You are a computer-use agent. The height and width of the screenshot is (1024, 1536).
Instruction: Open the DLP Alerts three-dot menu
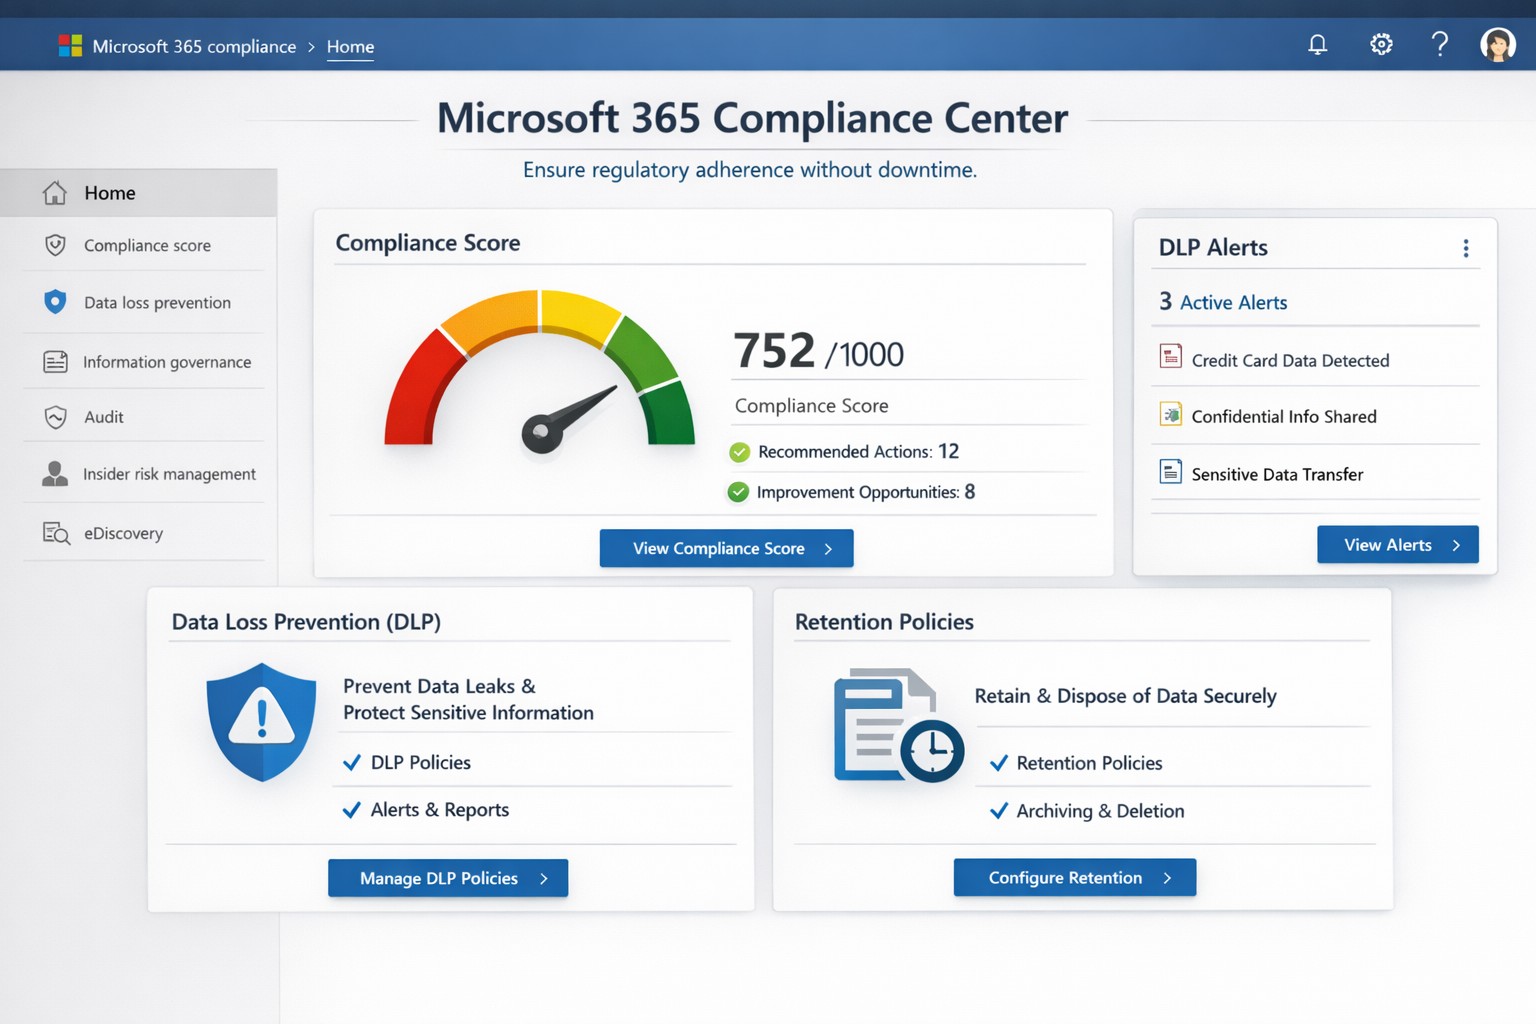pos(1466,248)
